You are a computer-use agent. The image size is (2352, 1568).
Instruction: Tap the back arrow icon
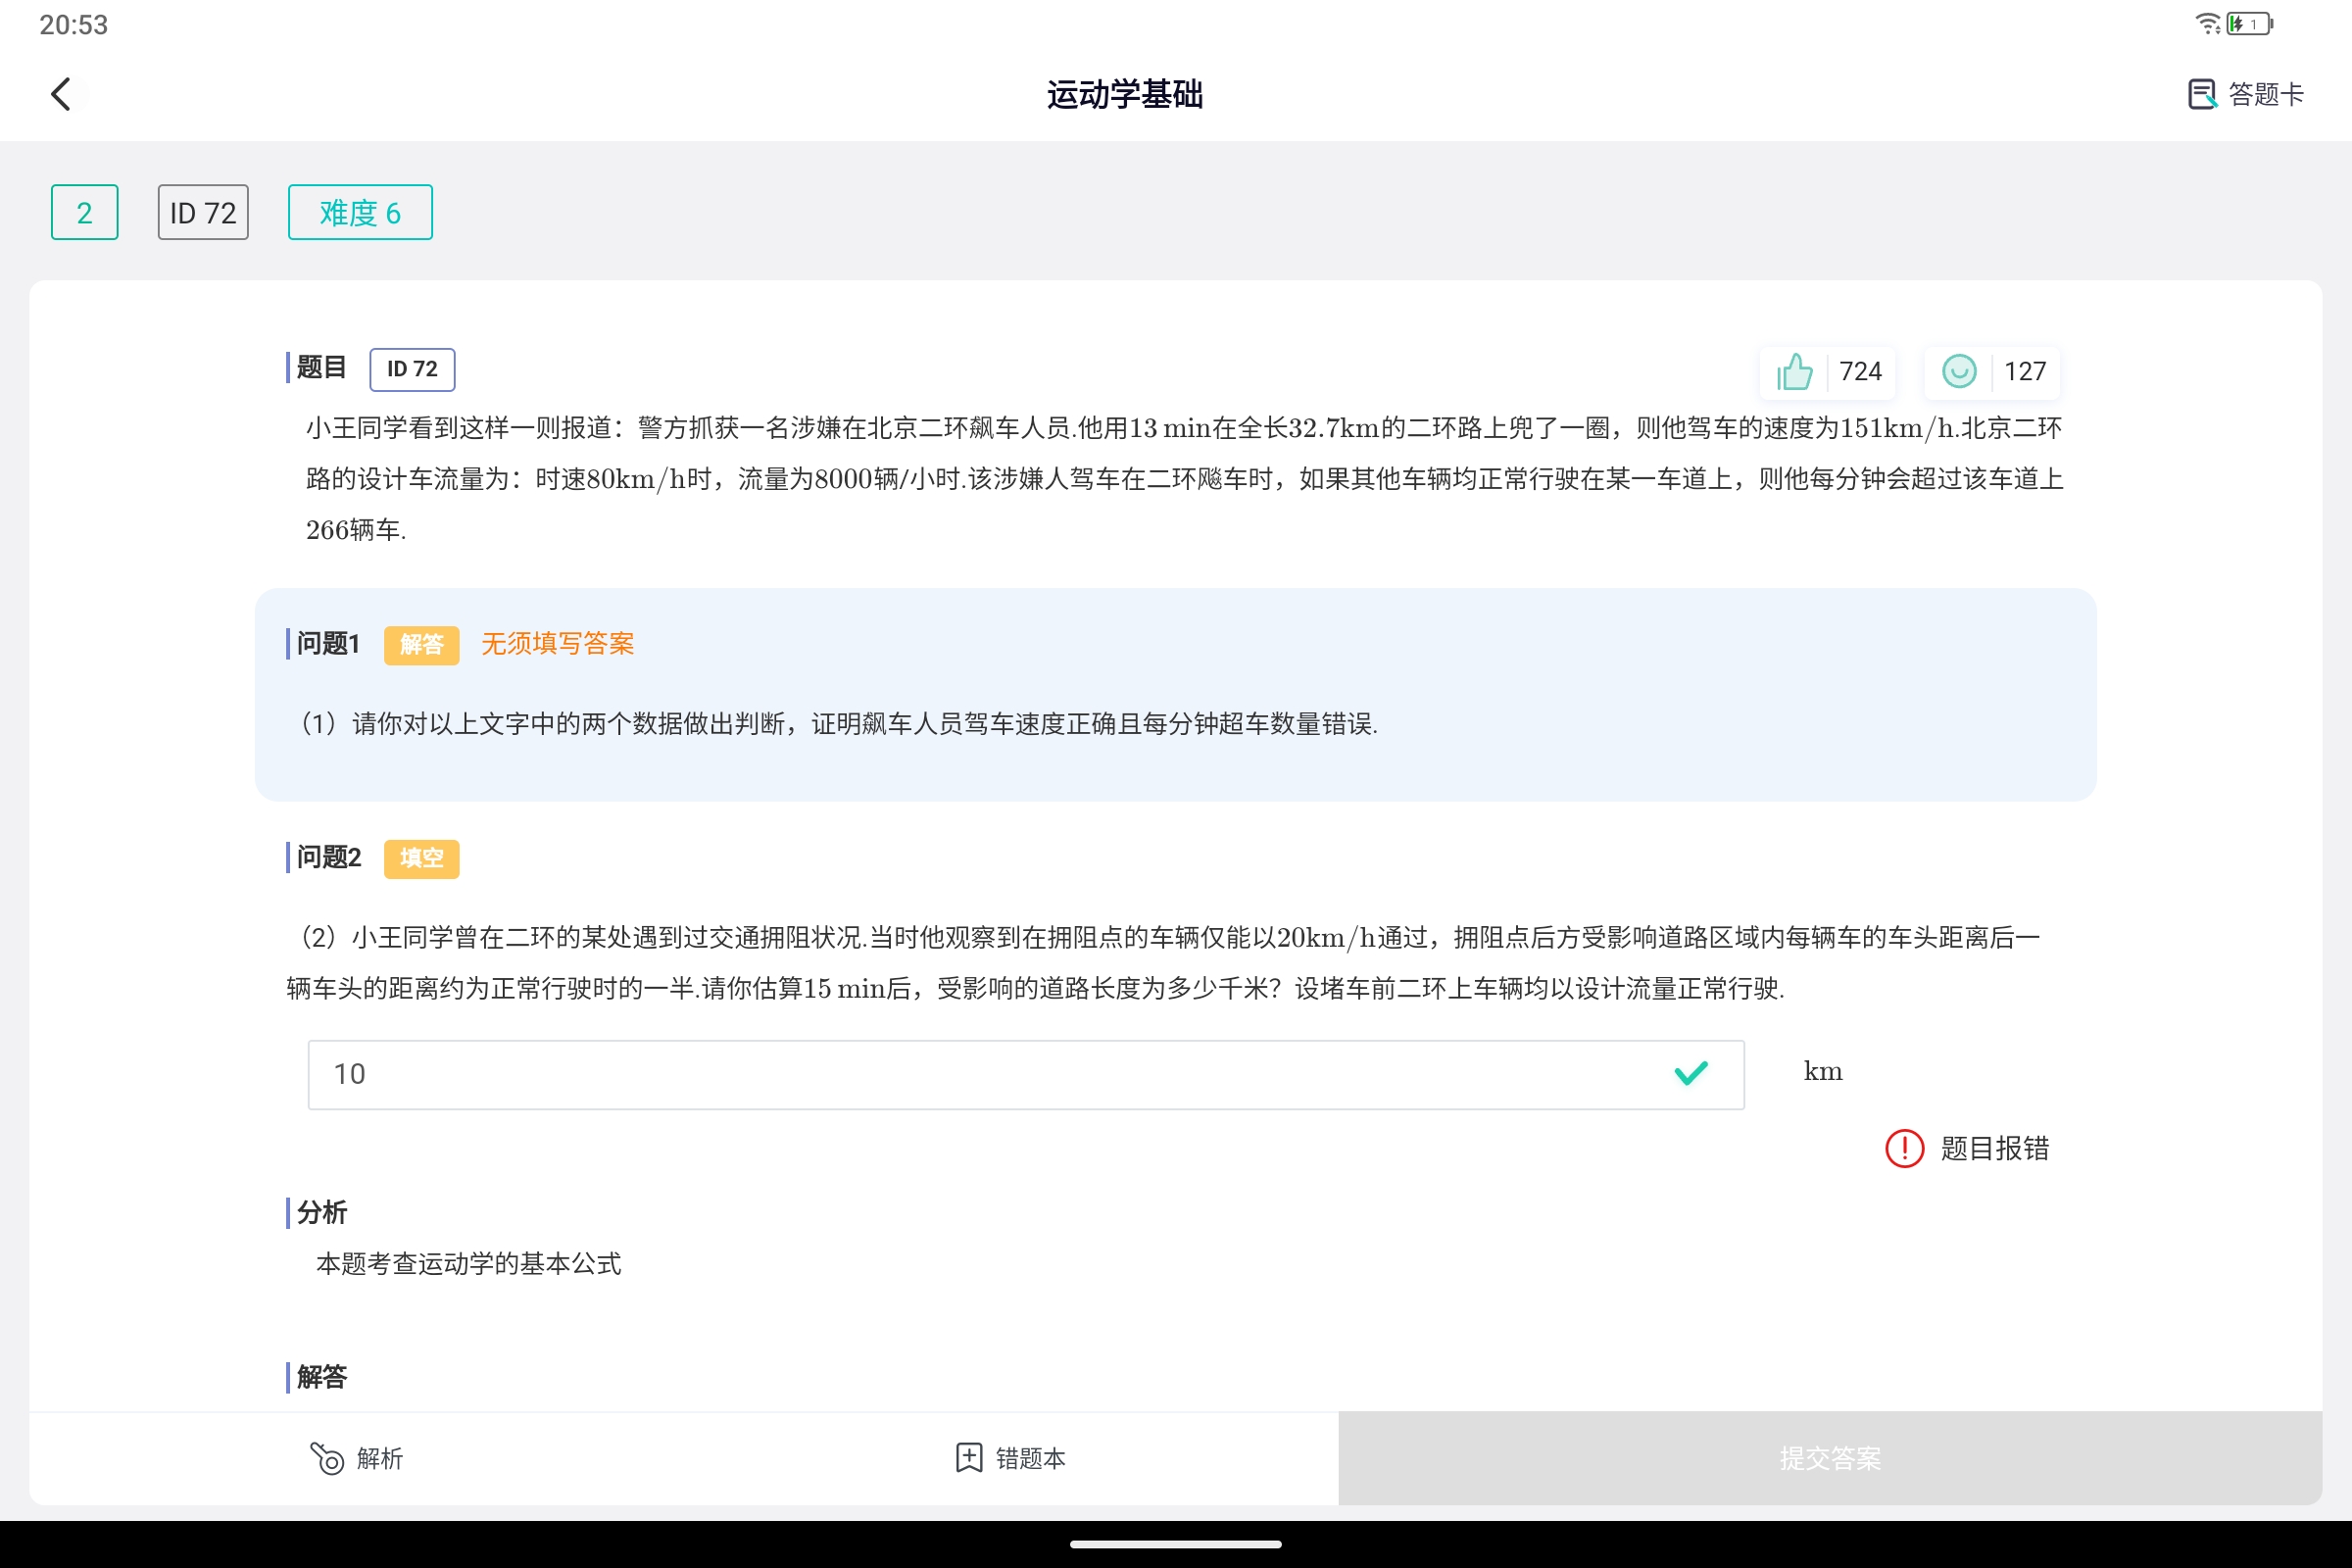point(62,94)
